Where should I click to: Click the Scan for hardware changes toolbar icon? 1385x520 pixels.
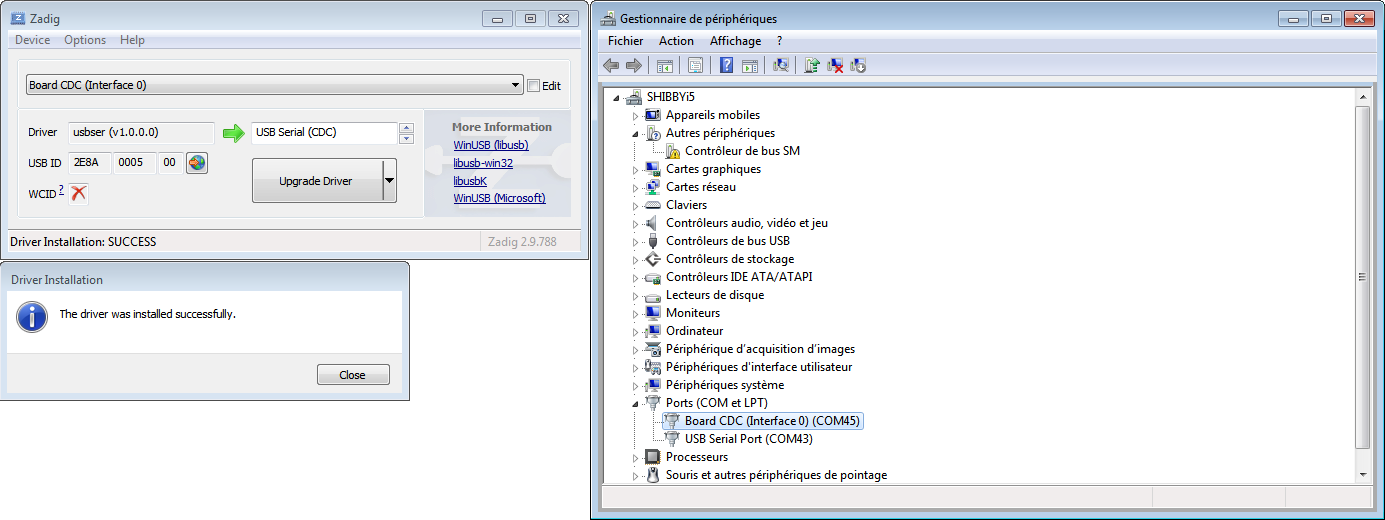[x=782, y=66]
